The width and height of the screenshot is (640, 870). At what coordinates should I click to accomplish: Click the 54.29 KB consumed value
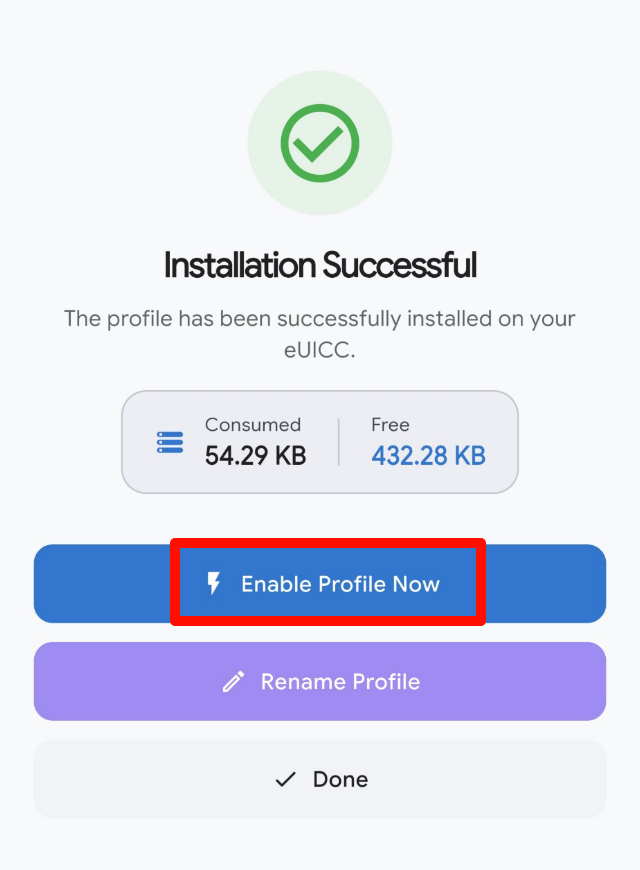click(255, 456)
